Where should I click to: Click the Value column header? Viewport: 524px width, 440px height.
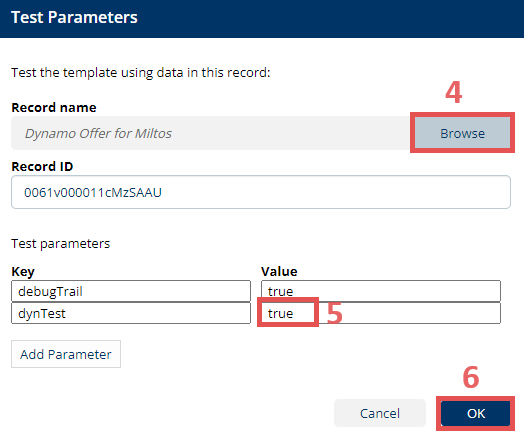[279, 271]
